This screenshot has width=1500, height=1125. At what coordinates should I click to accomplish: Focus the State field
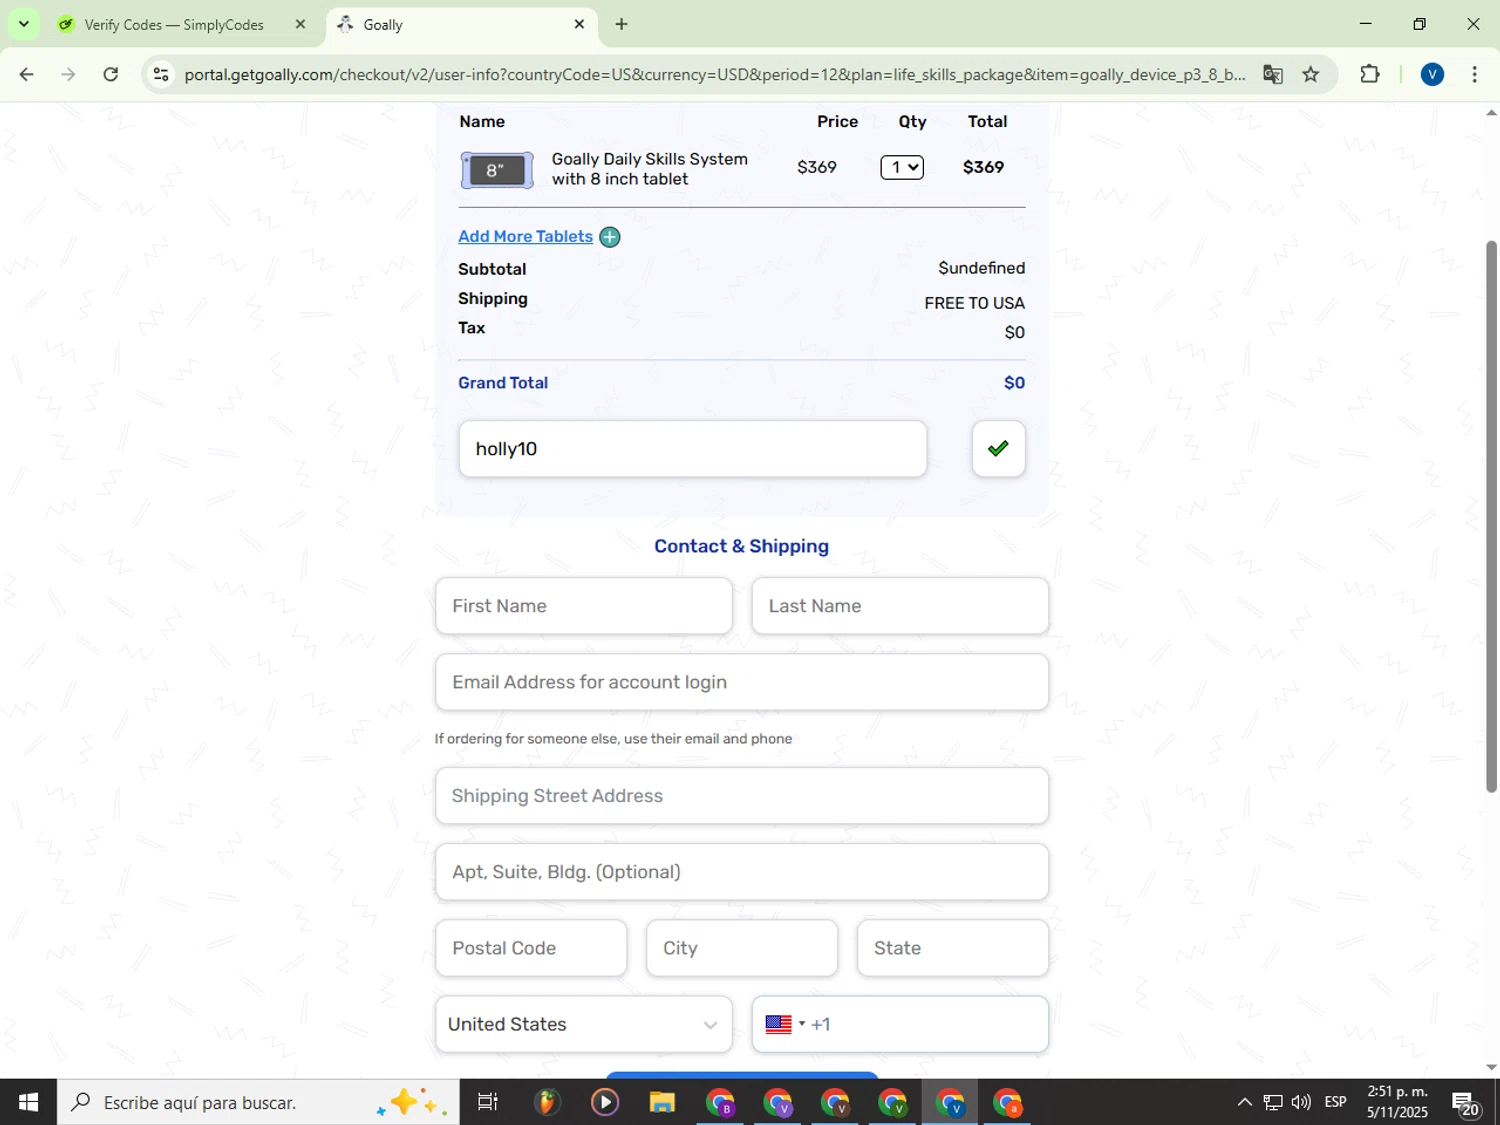tap(953, 948)
